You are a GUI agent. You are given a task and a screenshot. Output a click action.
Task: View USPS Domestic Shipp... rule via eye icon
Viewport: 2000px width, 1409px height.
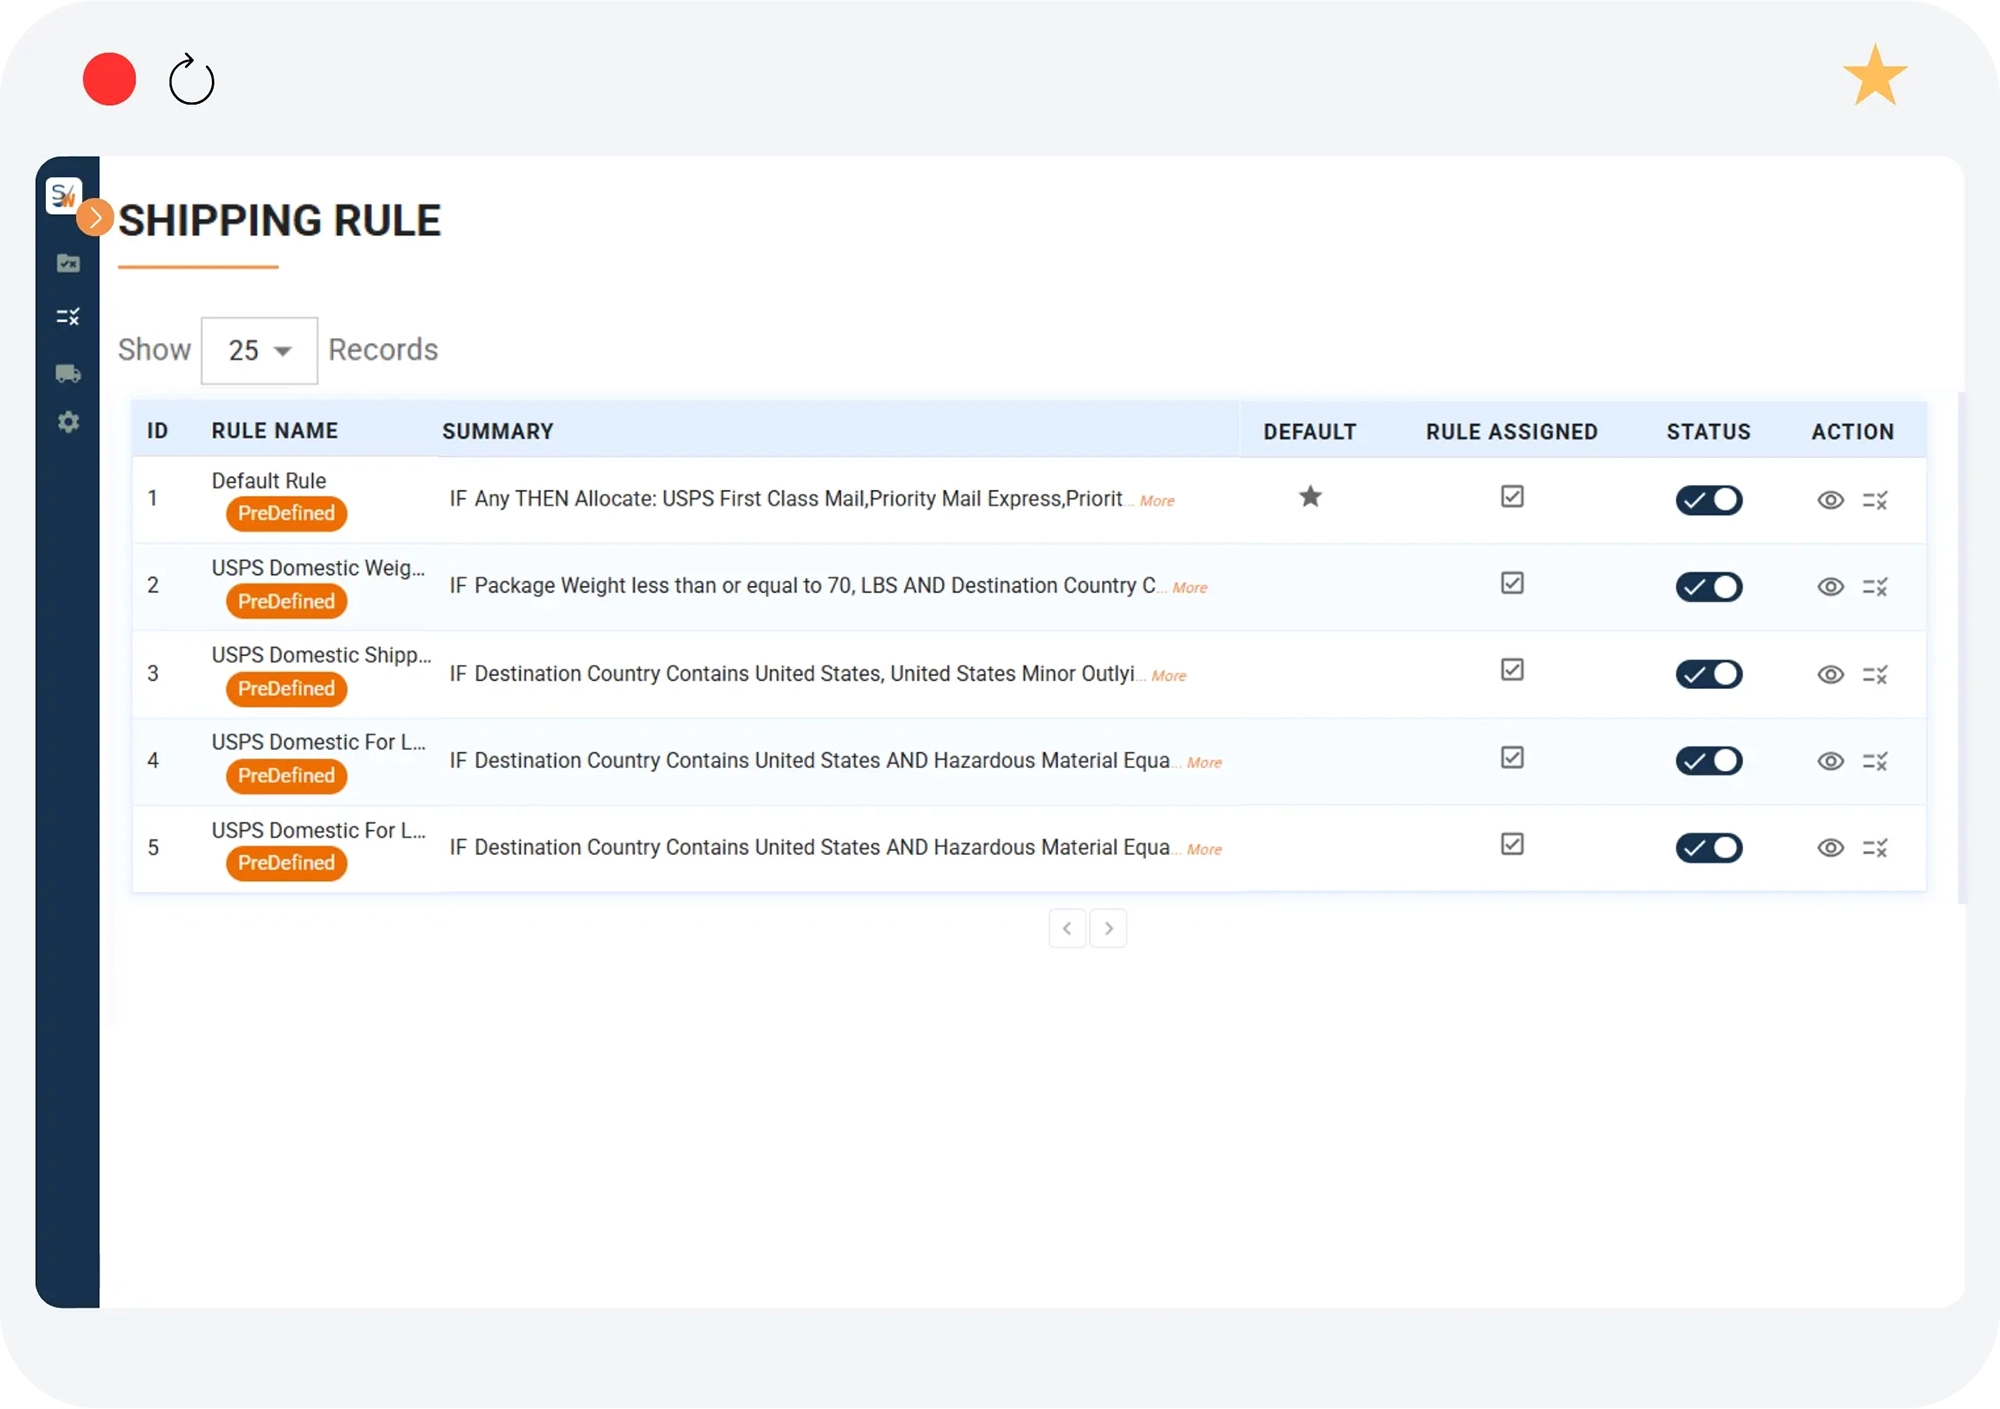coord(1830,674)
